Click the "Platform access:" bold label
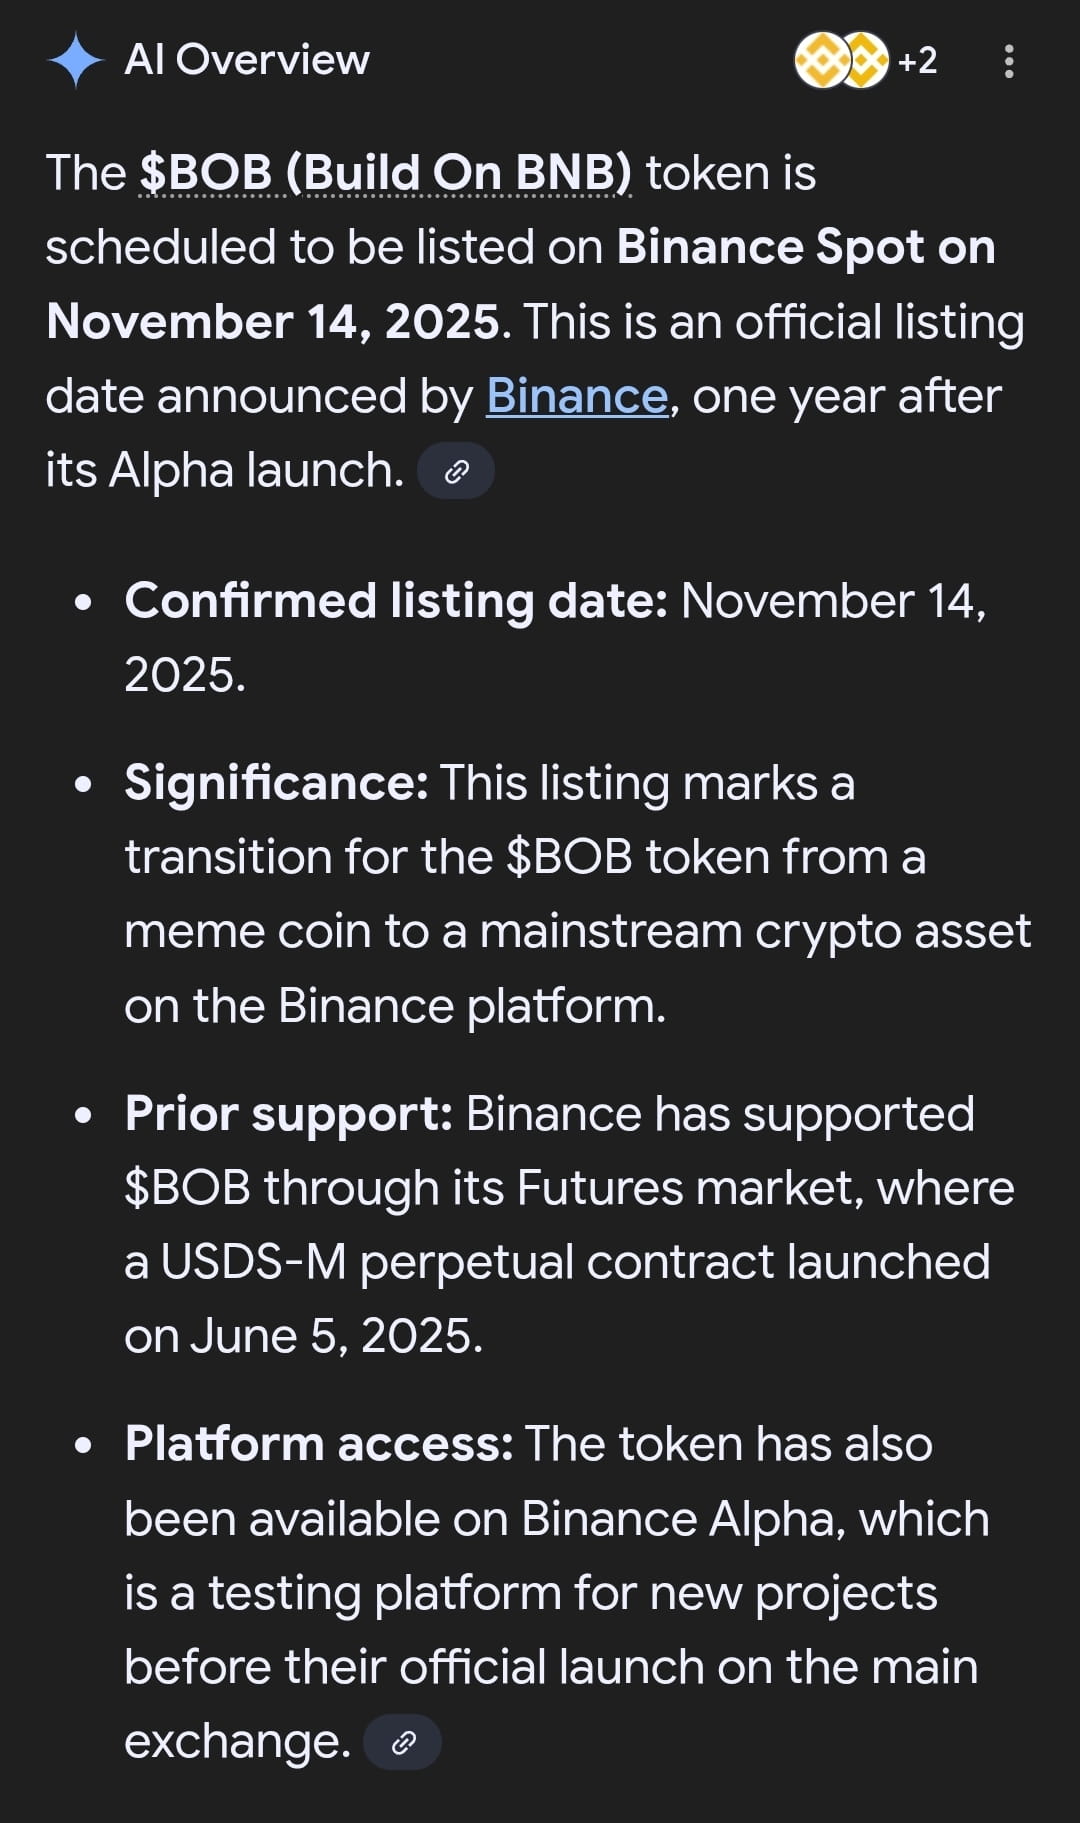Screen dimensions: 1080x1823 pos(319,1444)
